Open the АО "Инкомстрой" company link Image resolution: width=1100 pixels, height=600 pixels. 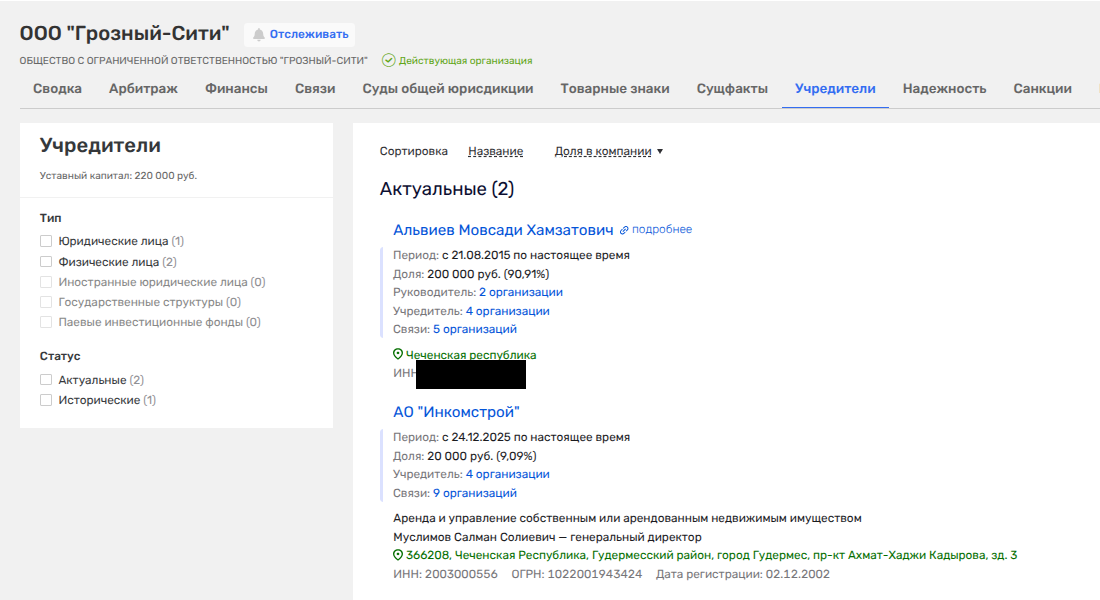tap(456, 412)
